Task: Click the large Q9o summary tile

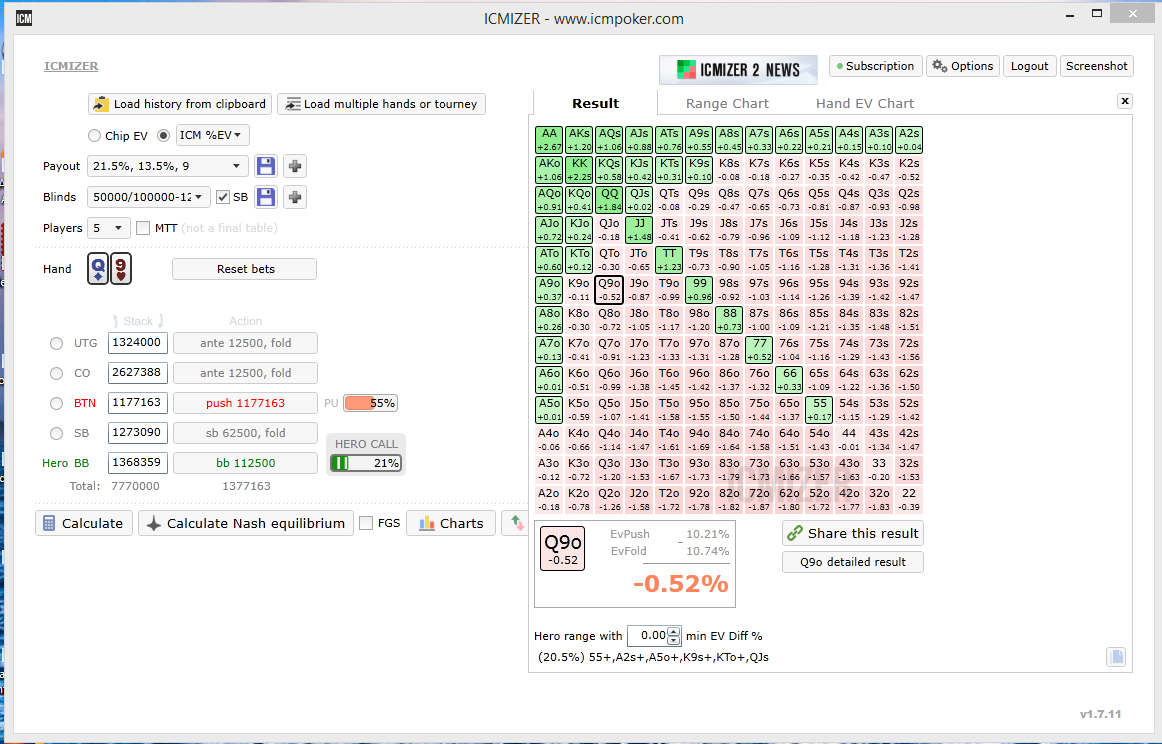Action: click(x=562, y=548)
